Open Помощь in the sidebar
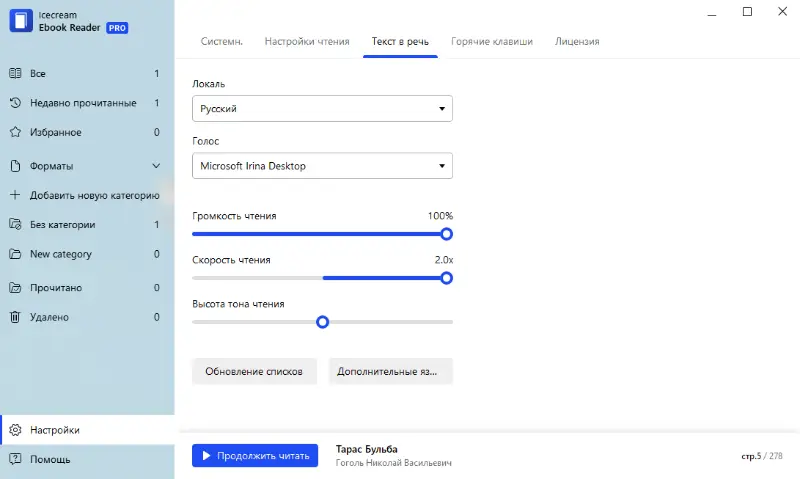 click(x=87, y=459)
